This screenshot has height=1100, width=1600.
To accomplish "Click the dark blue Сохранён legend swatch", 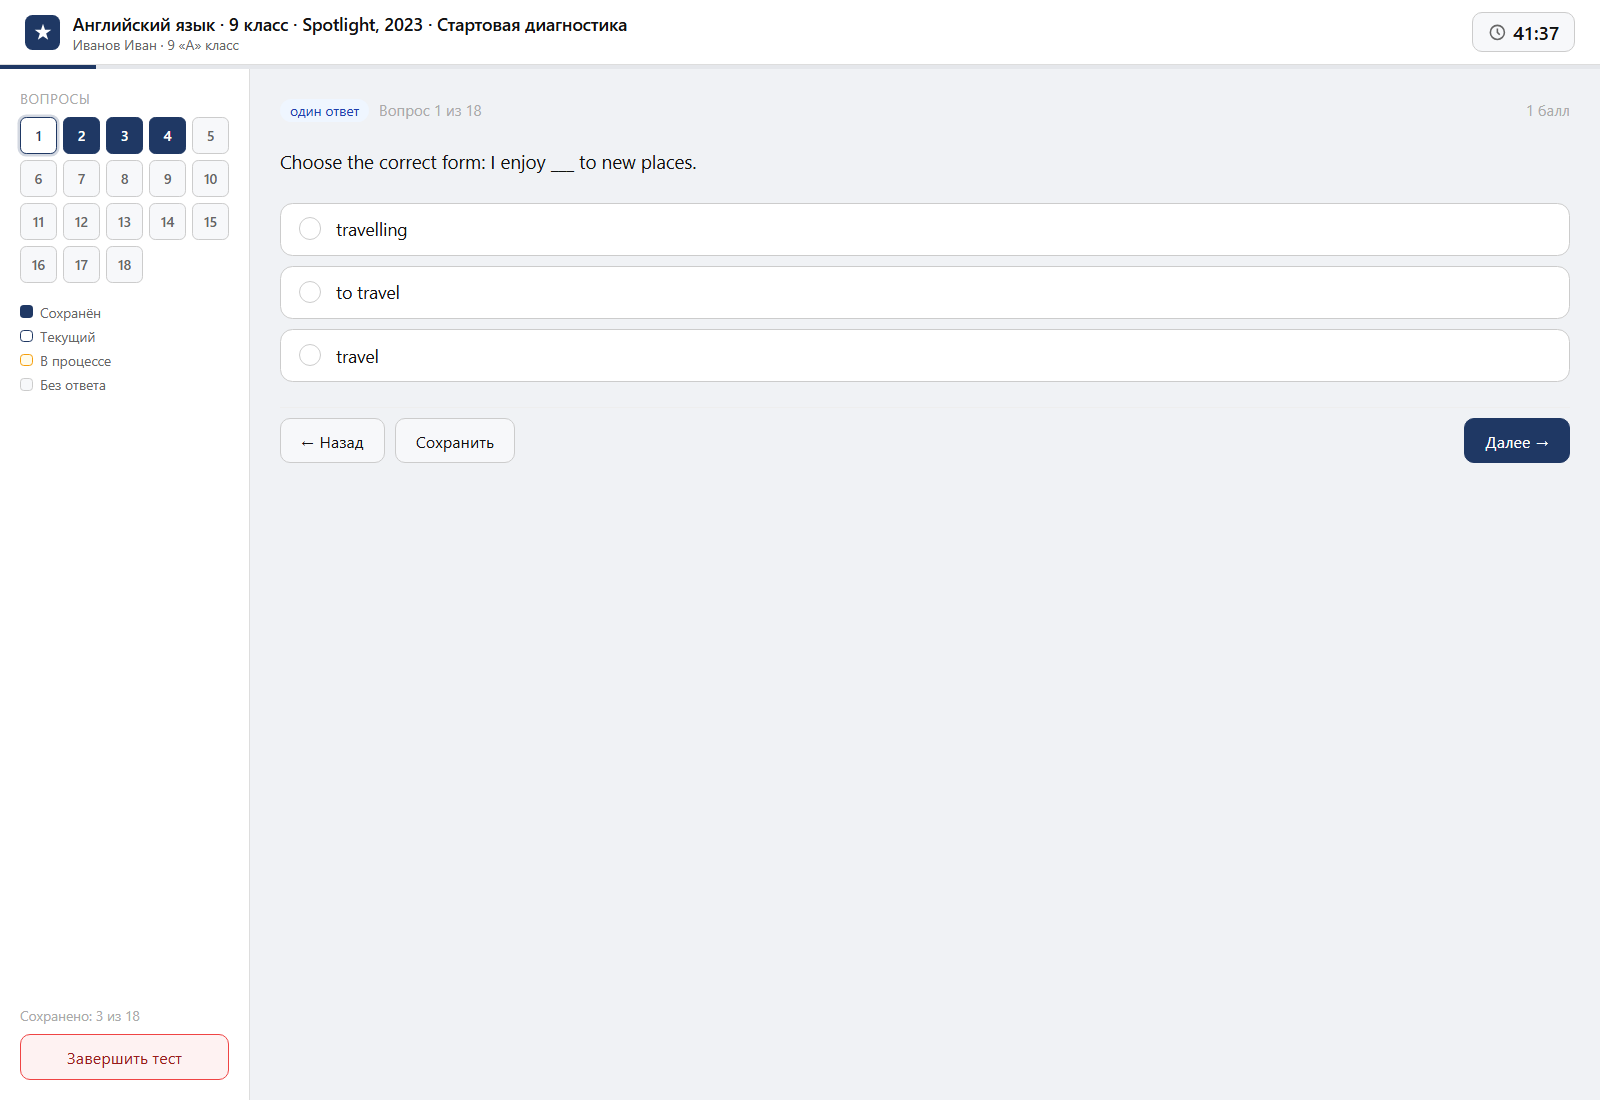I will (27, 312).
